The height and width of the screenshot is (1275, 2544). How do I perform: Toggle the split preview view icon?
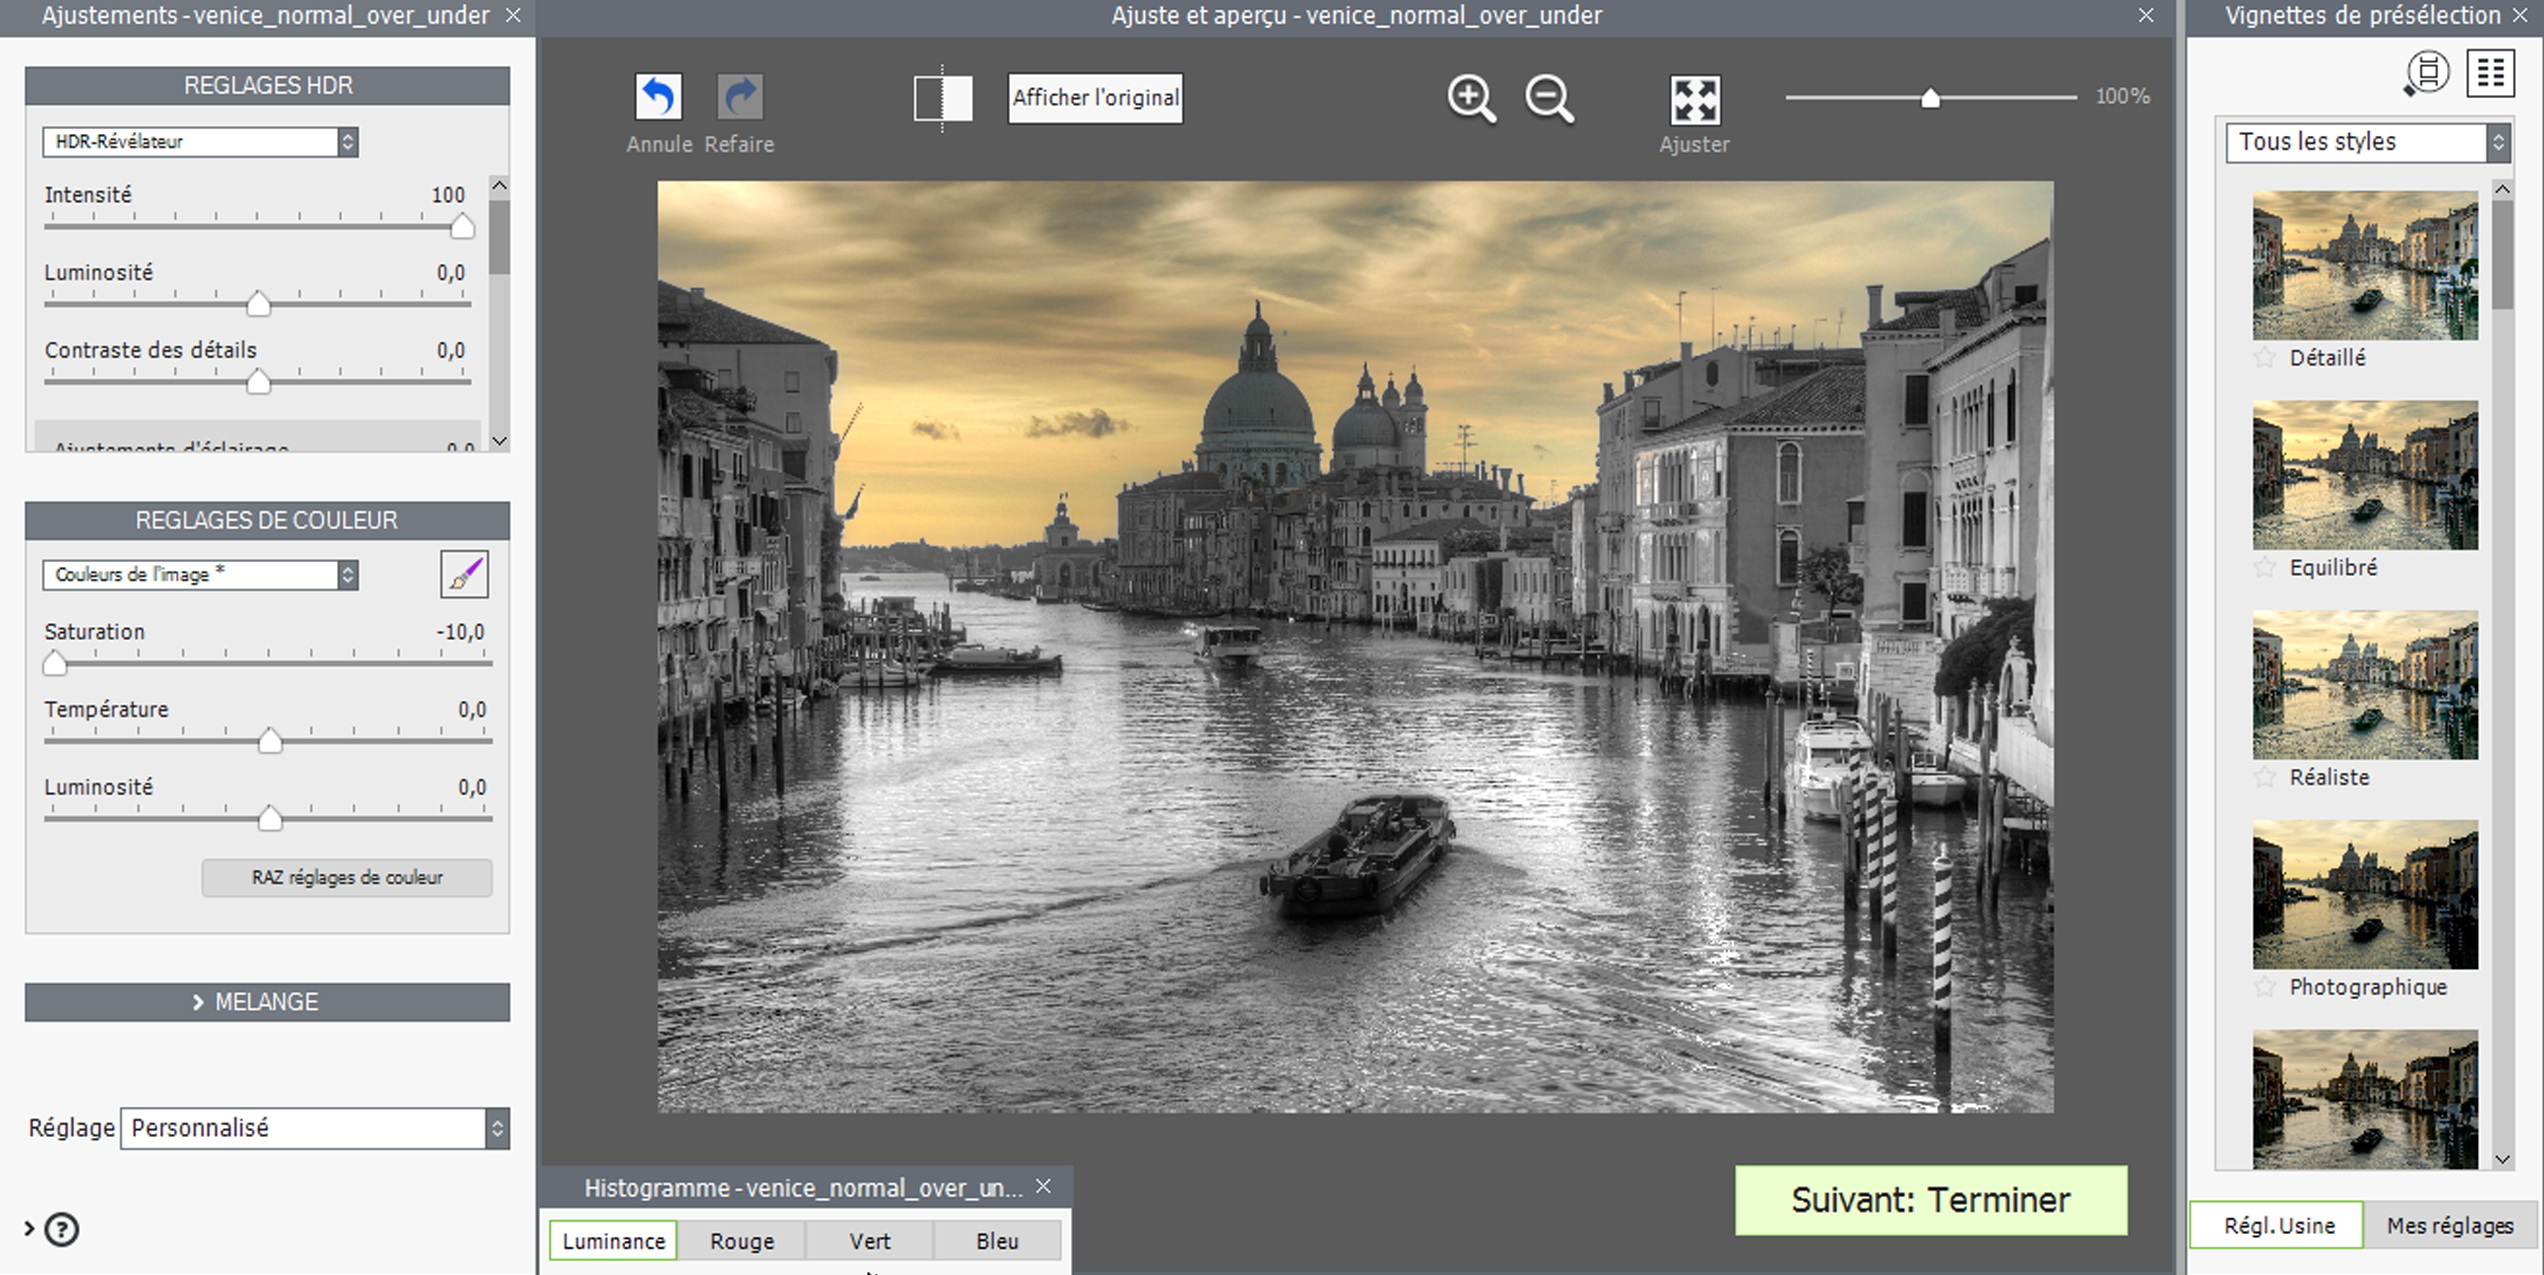pyautogui.click(x=942, y=98)
